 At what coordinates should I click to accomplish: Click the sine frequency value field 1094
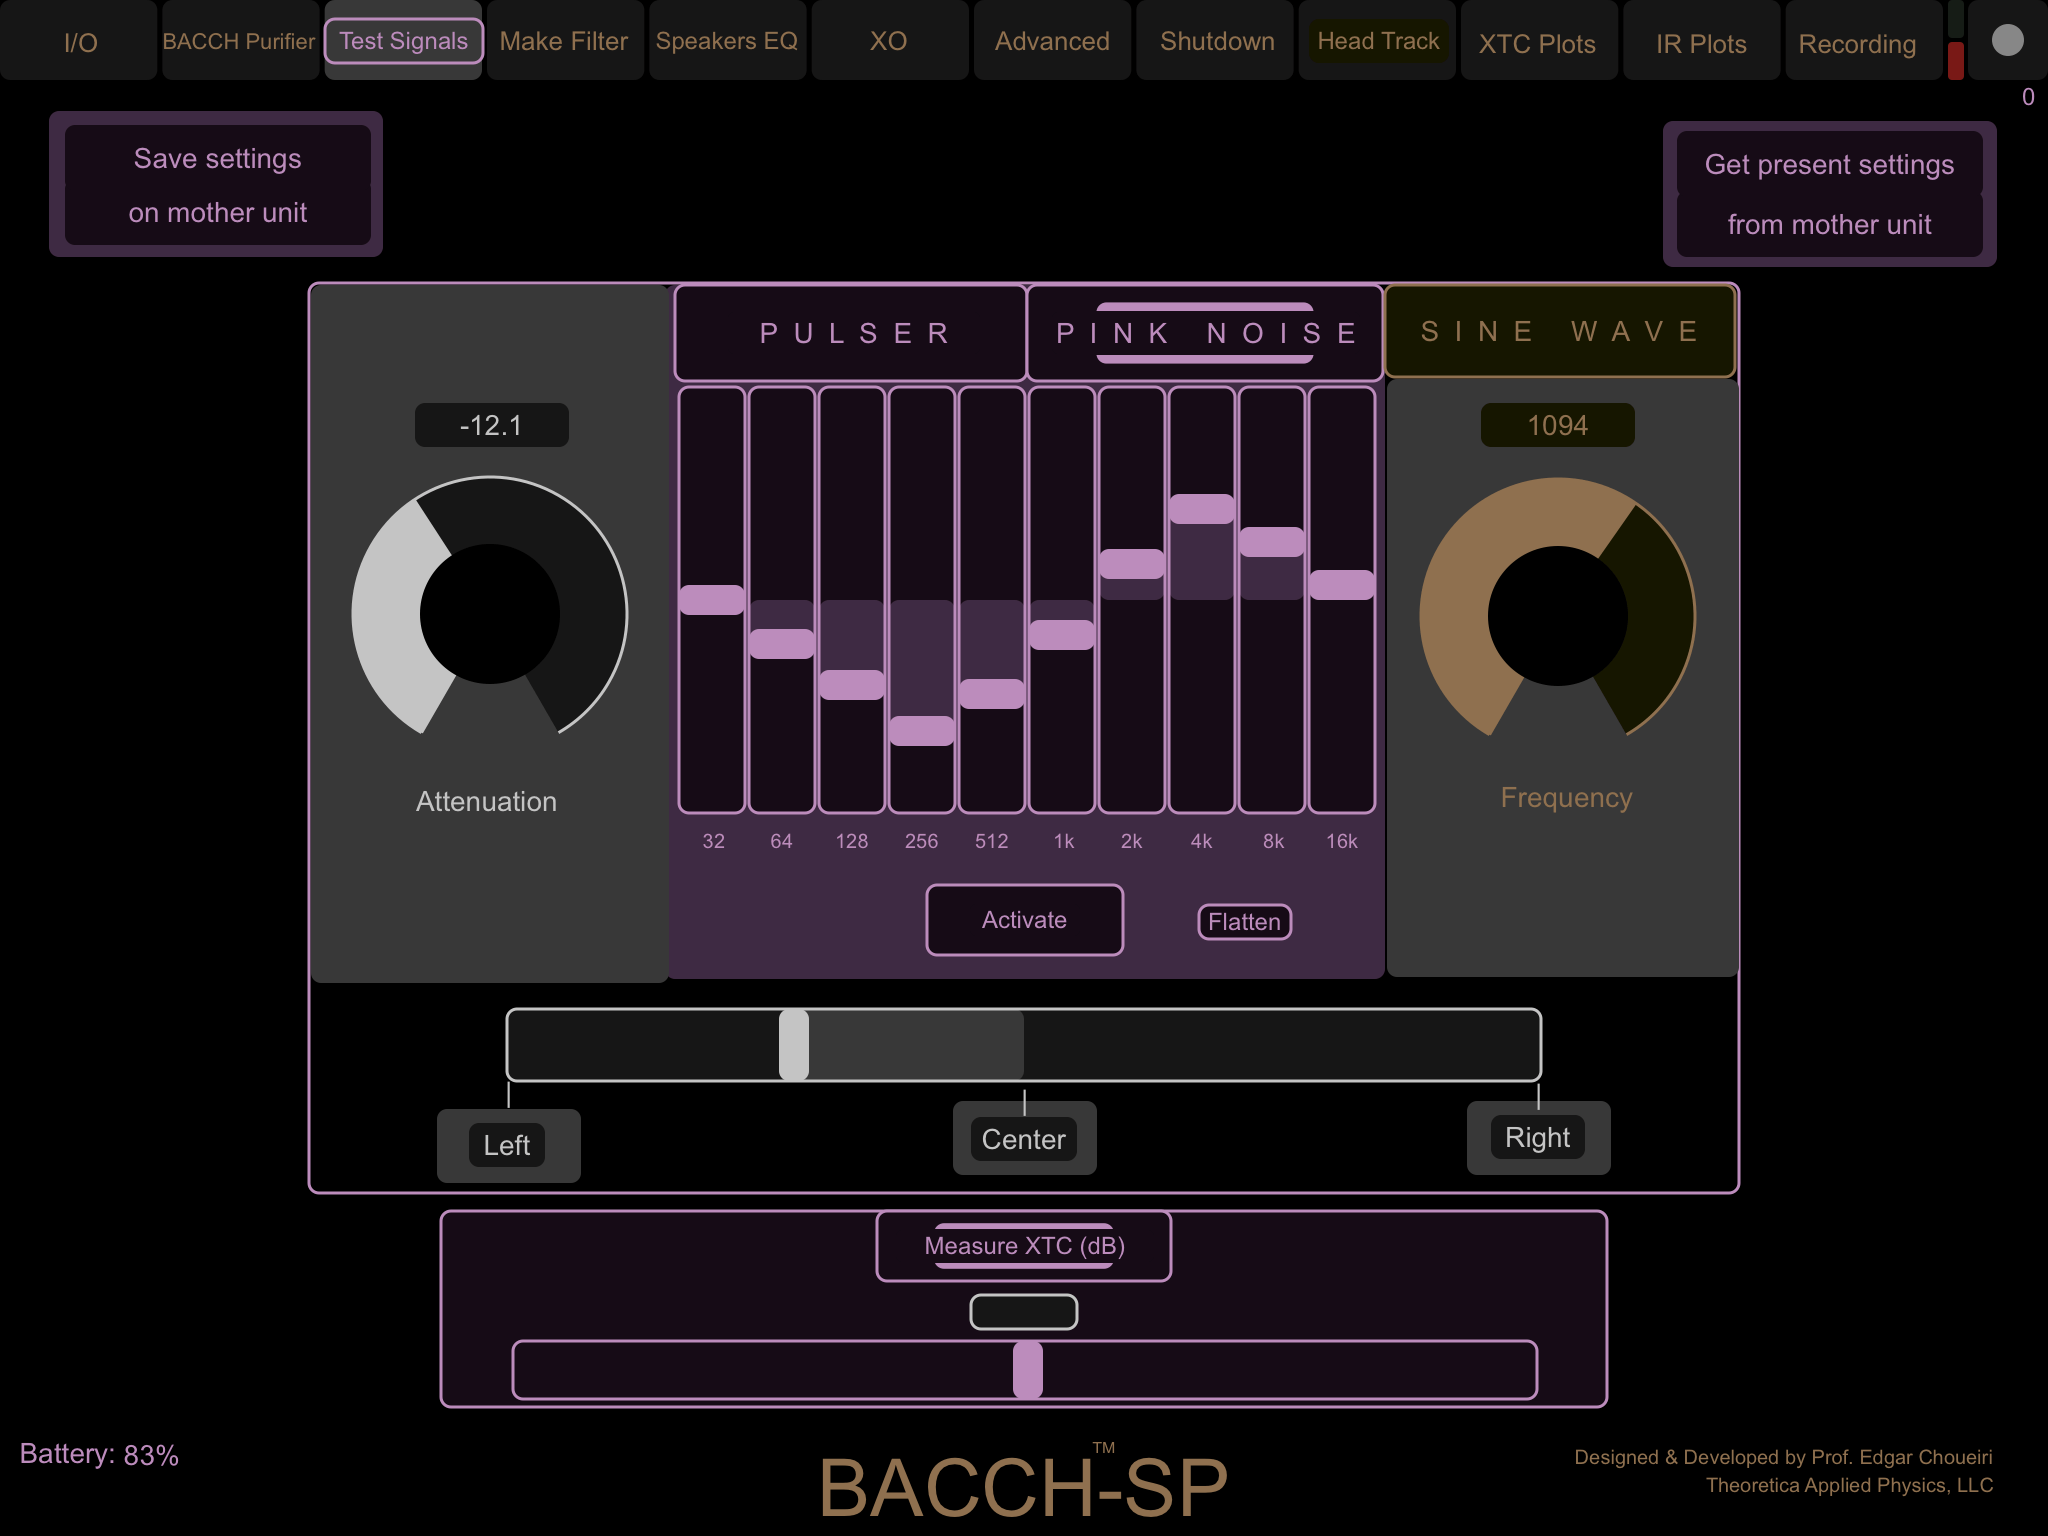(x=1557, y=425)
